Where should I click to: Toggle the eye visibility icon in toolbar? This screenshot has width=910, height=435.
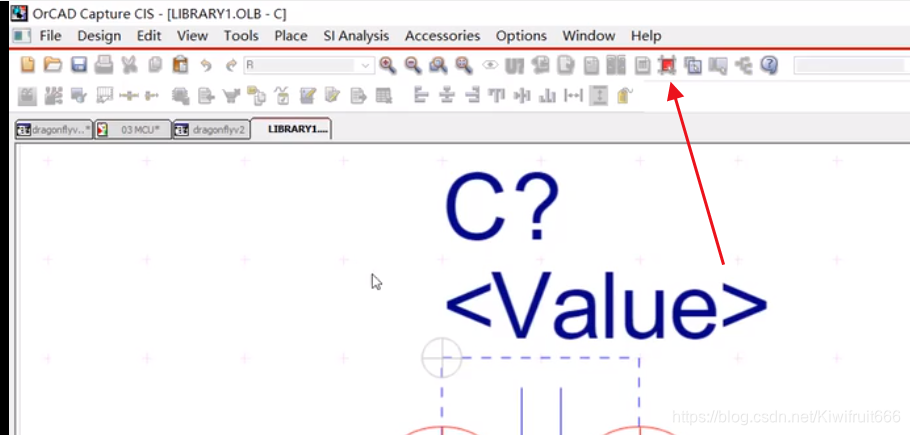[490, 65]
